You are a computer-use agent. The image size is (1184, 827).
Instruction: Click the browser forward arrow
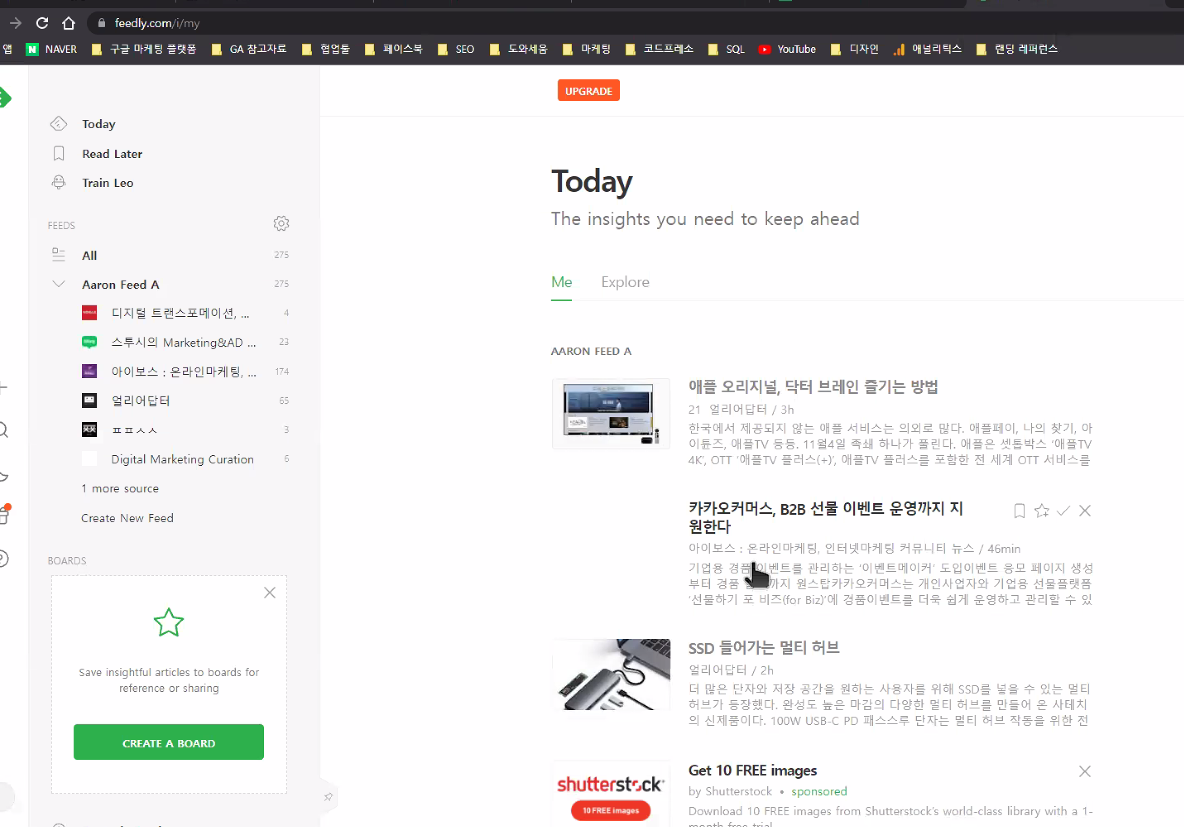coord(16,23)
